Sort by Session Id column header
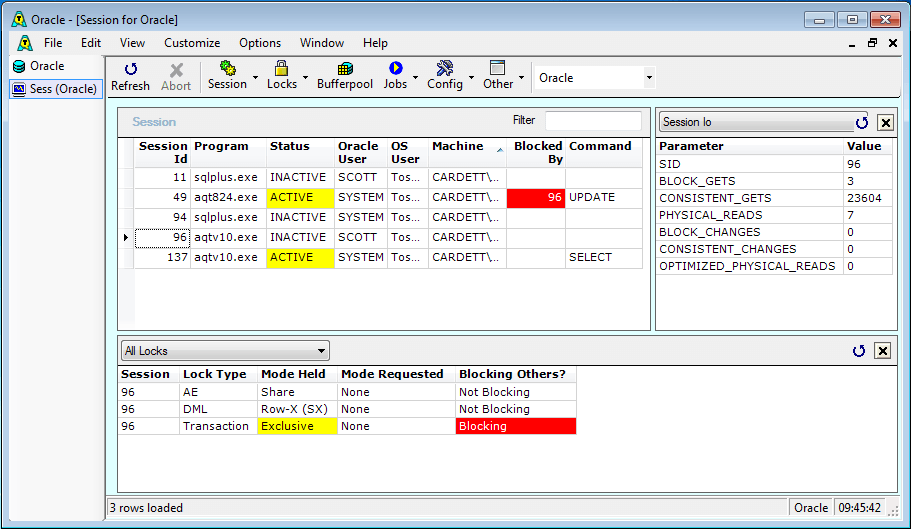The width and height of the screenshot is (911, 529). coord(163,153)
